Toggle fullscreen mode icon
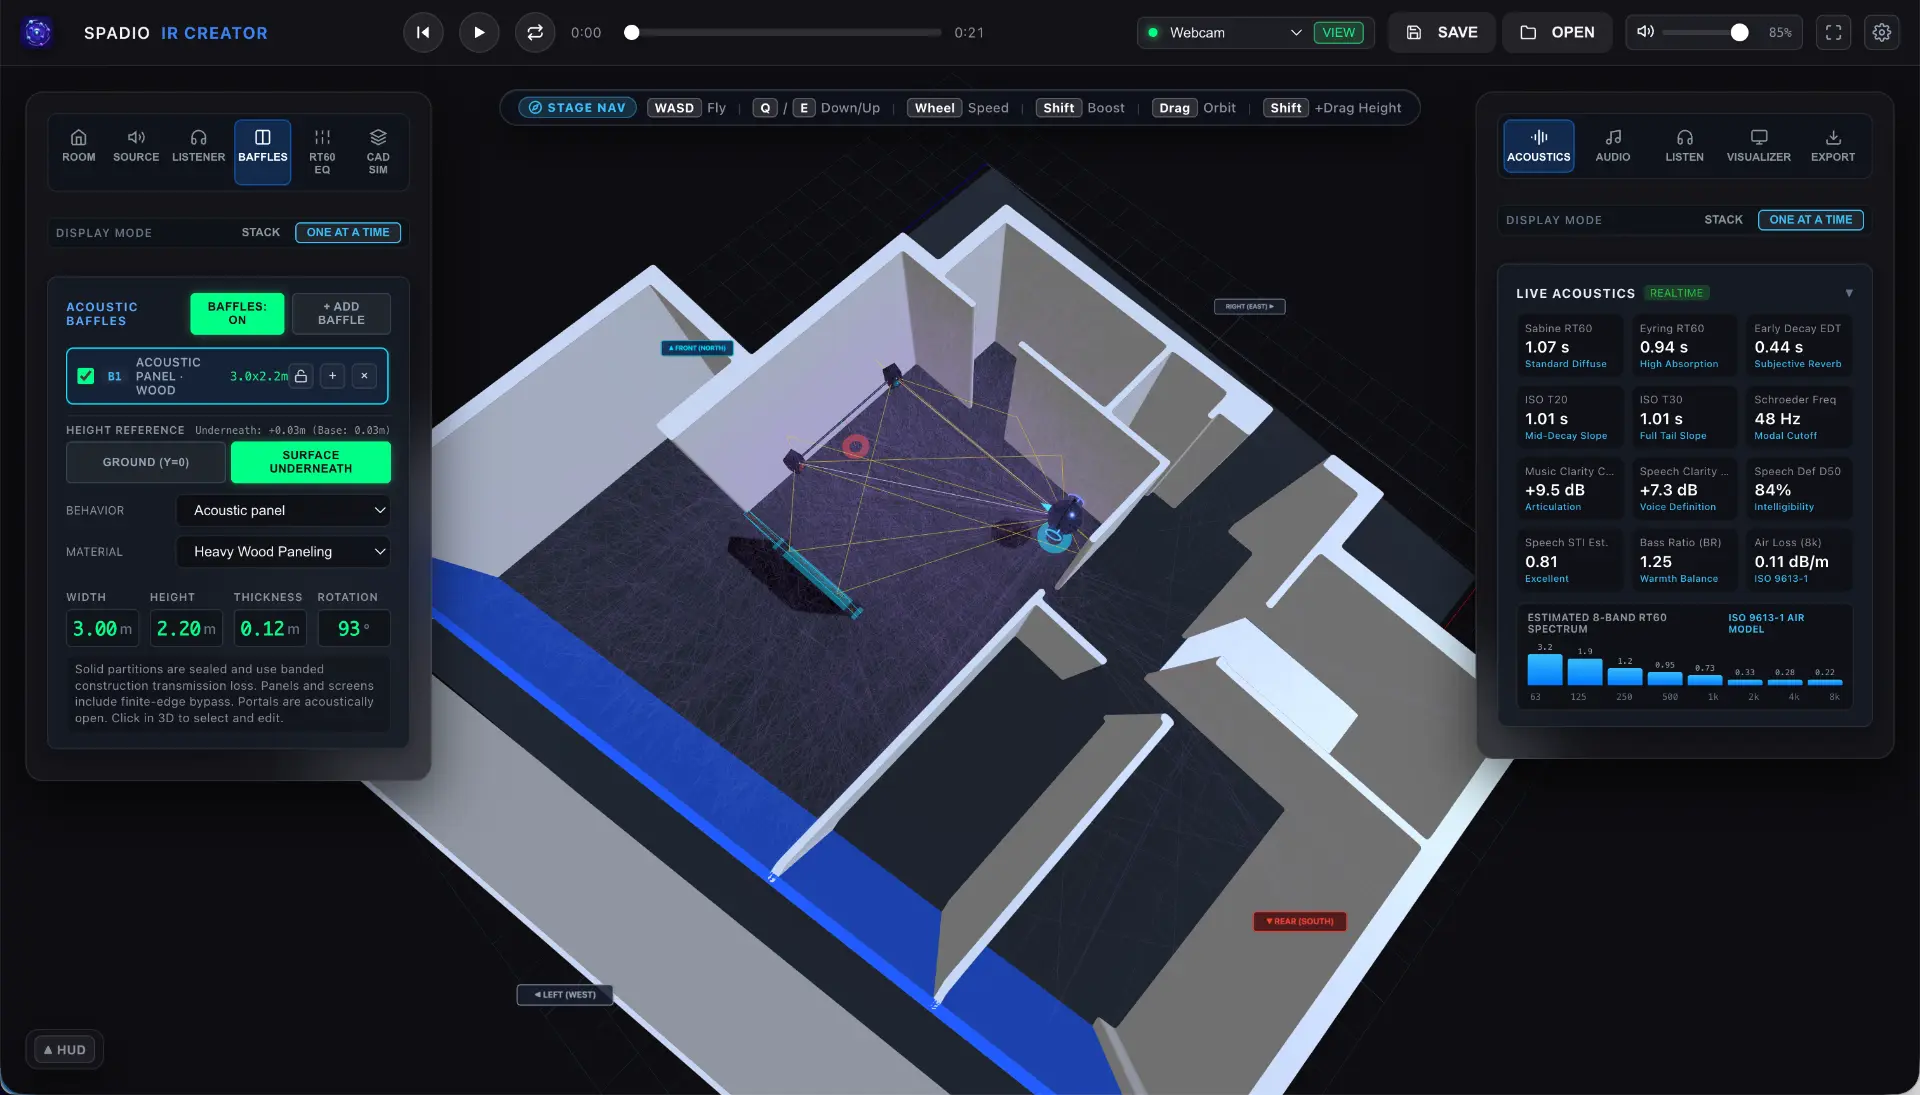Image resolution: width=1920 pixels, height=1095 pixels. coord(1833,33)
